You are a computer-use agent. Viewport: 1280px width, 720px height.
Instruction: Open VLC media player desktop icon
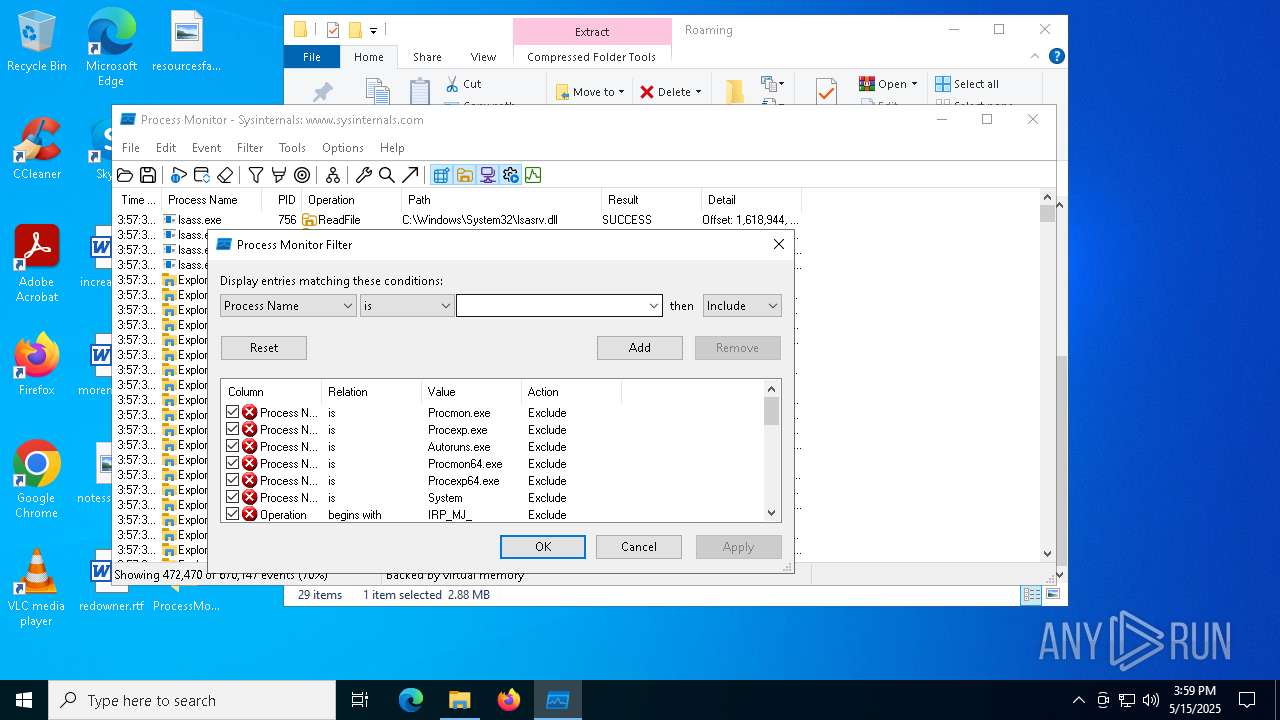pyautogui.click(x=37, y=588)
